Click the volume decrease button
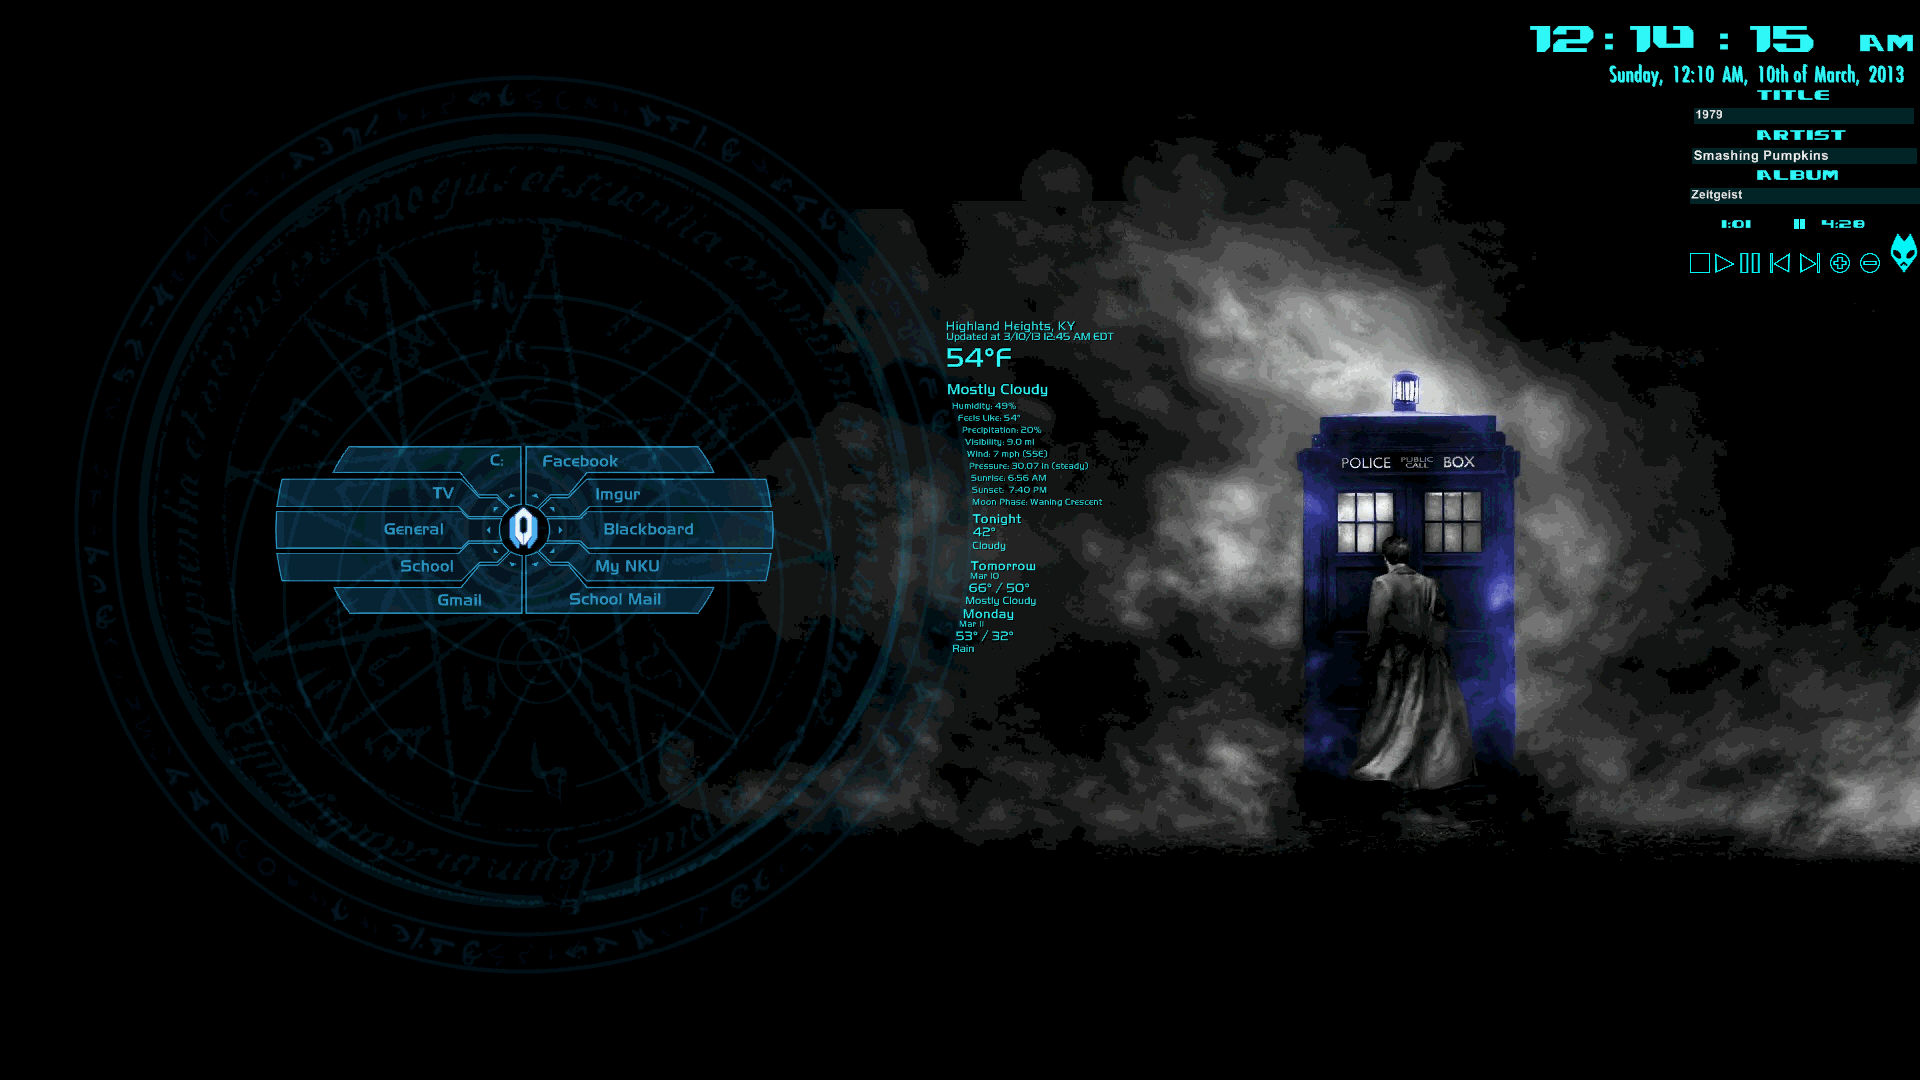1920x1080 pixels. tap(1870, 262)
